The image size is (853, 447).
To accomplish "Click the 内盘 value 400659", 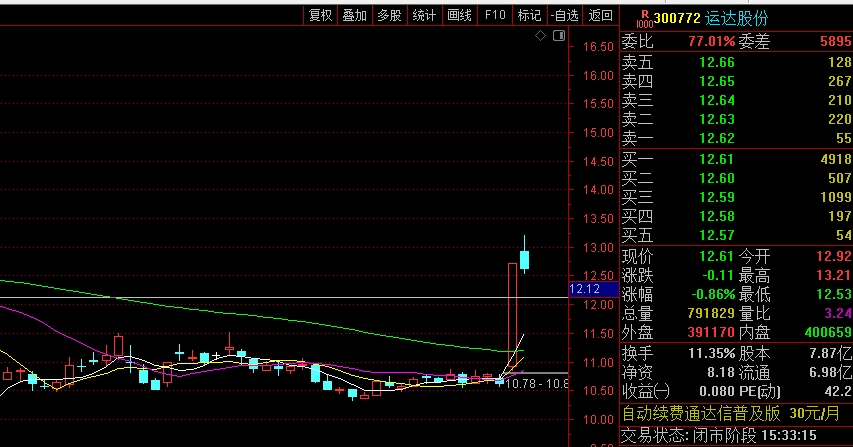I will tap(827, 332).
